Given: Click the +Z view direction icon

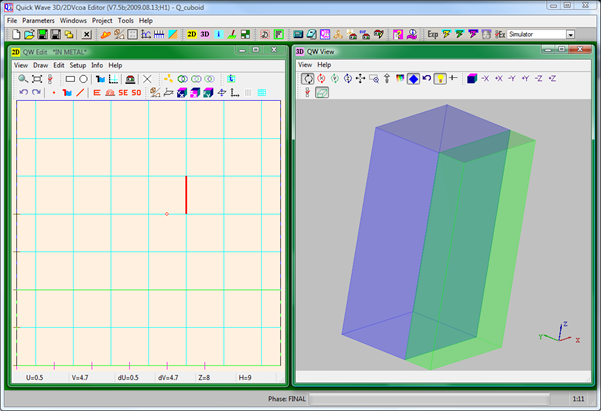Looking at the screenshot, I should click(x=552, y=78).
